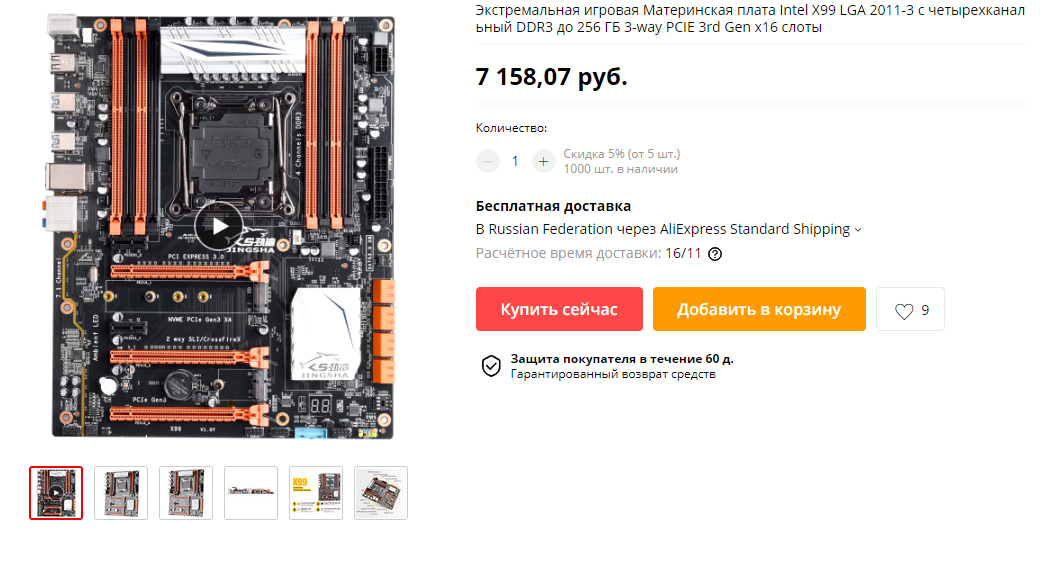
Task: Click the buyer protection shield icon
Action: (x=491, y=366)
